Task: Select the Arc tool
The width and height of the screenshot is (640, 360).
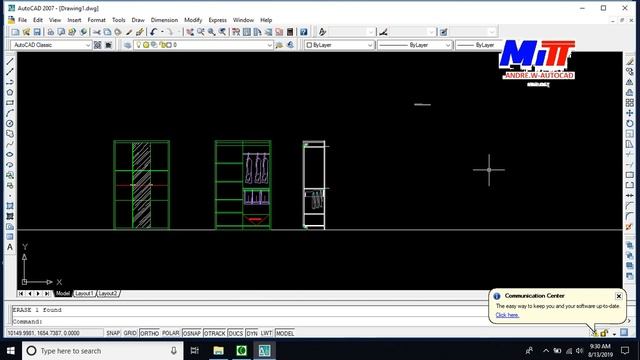Action: pos(10,113)
